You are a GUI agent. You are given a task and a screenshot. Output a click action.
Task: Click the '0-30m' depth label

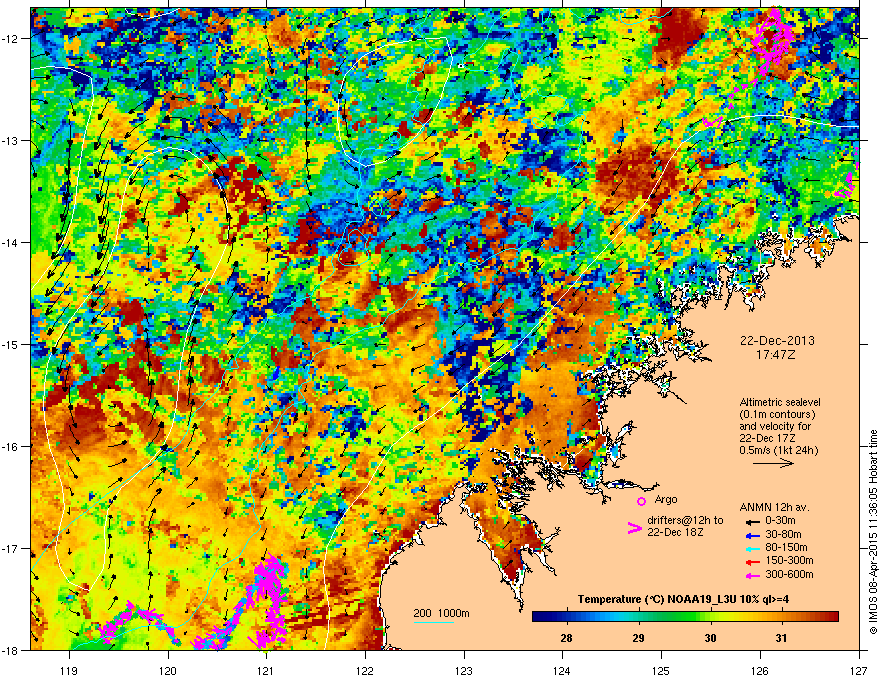click(780, 521)
